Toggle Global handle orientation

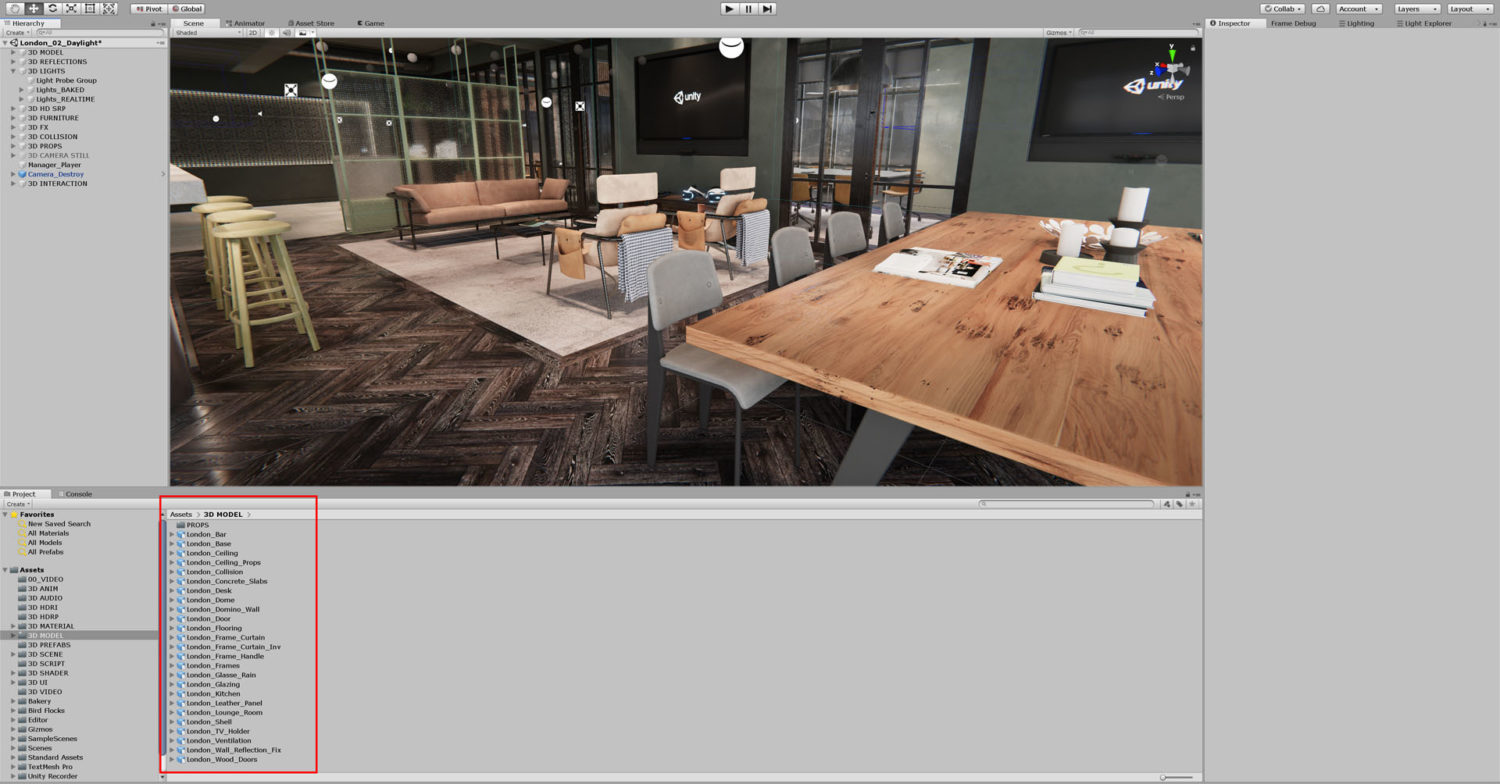click(x=188, y=8)
